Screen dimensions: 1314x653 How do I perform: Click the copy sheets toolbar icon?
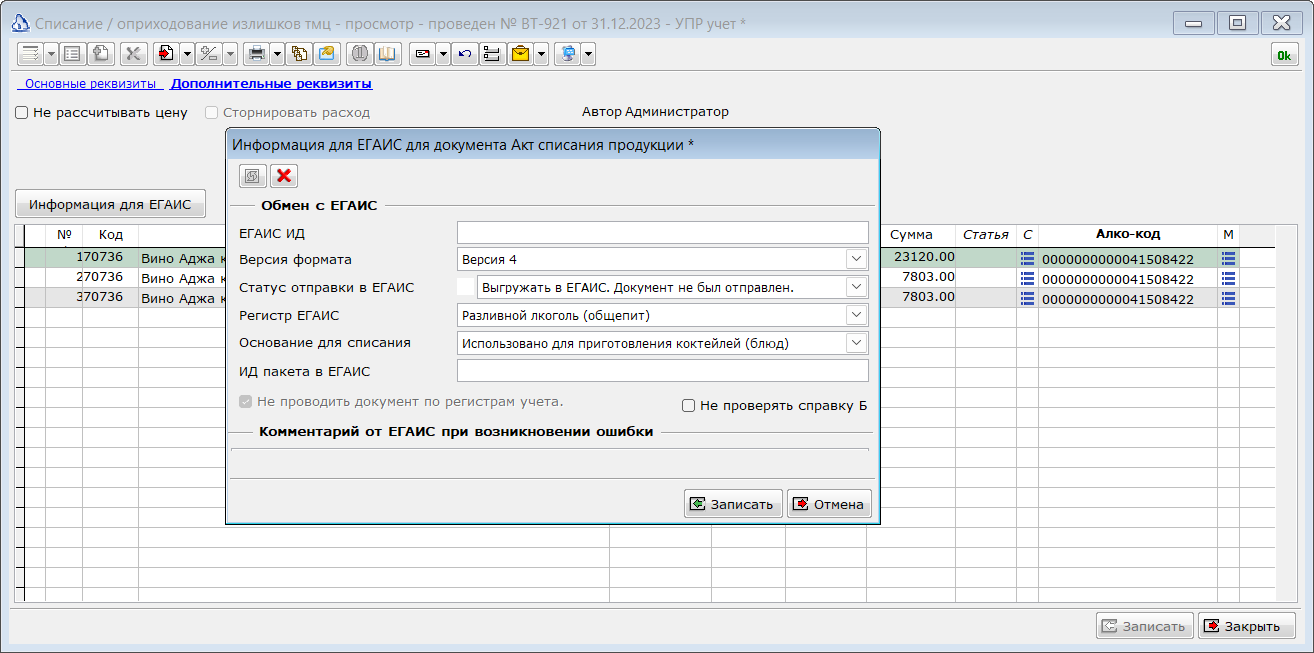[x=298, y=54]
